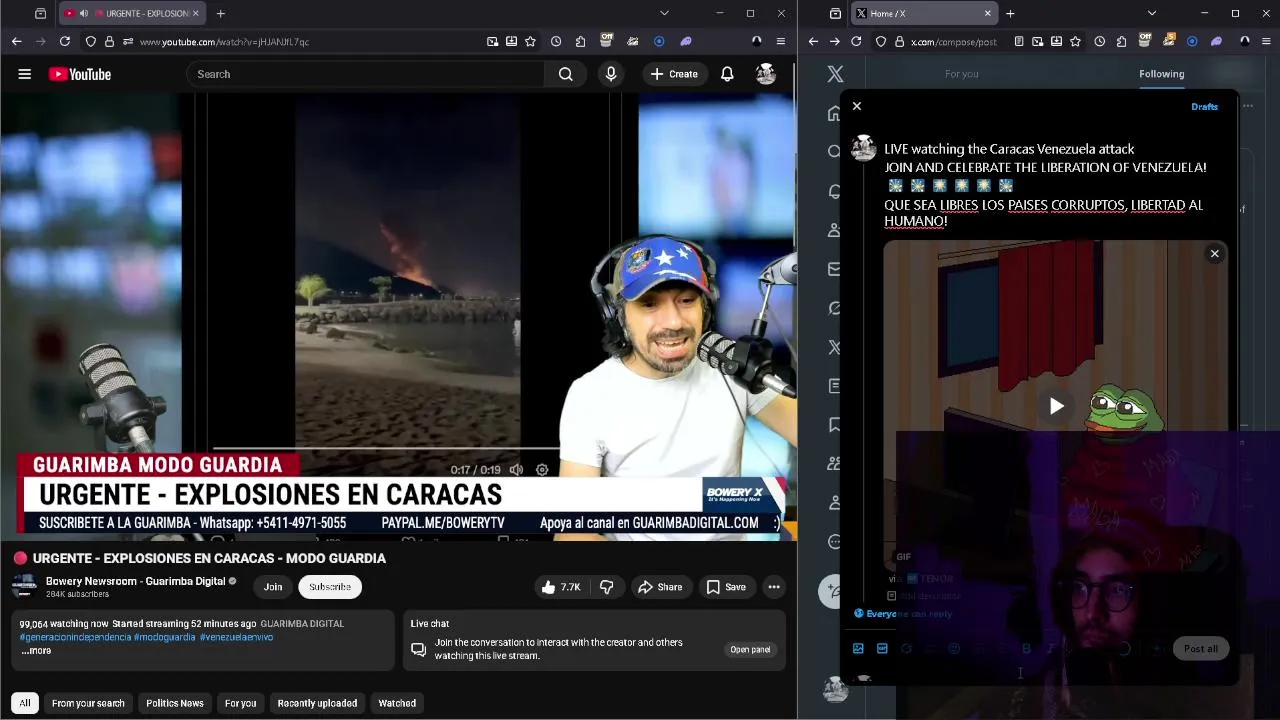This screenshot has height=720, width=1280.
Task: Reload the X browser page
Action: coord(856,41)
